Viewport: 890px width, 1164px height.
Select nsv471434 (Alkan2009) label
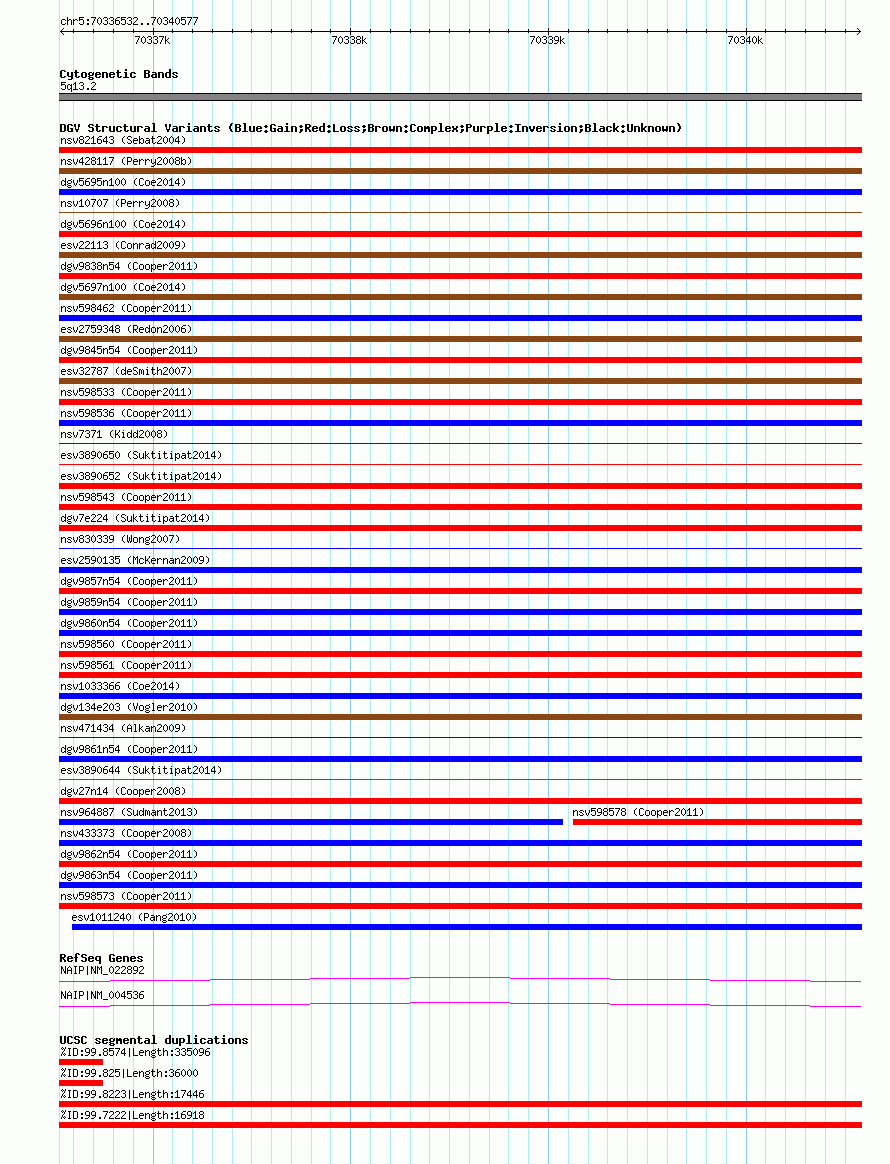tap(123, 728)
